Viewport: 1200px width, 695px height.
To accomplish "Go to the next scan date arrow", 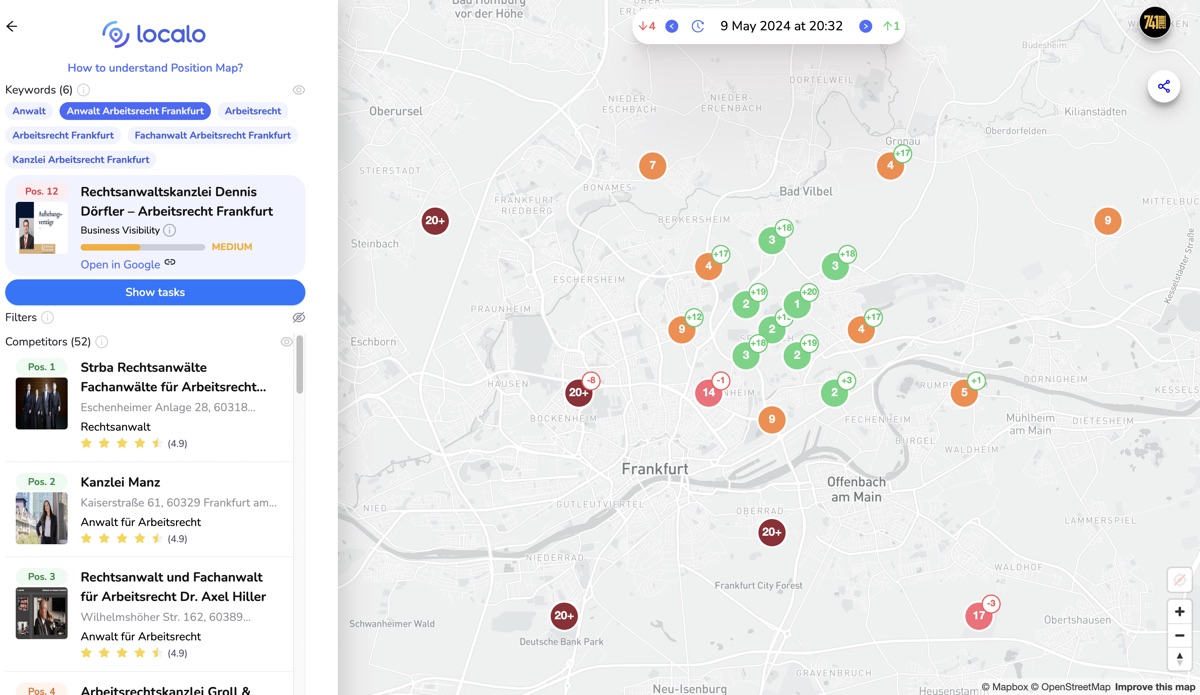I will (x=866, y=26).
